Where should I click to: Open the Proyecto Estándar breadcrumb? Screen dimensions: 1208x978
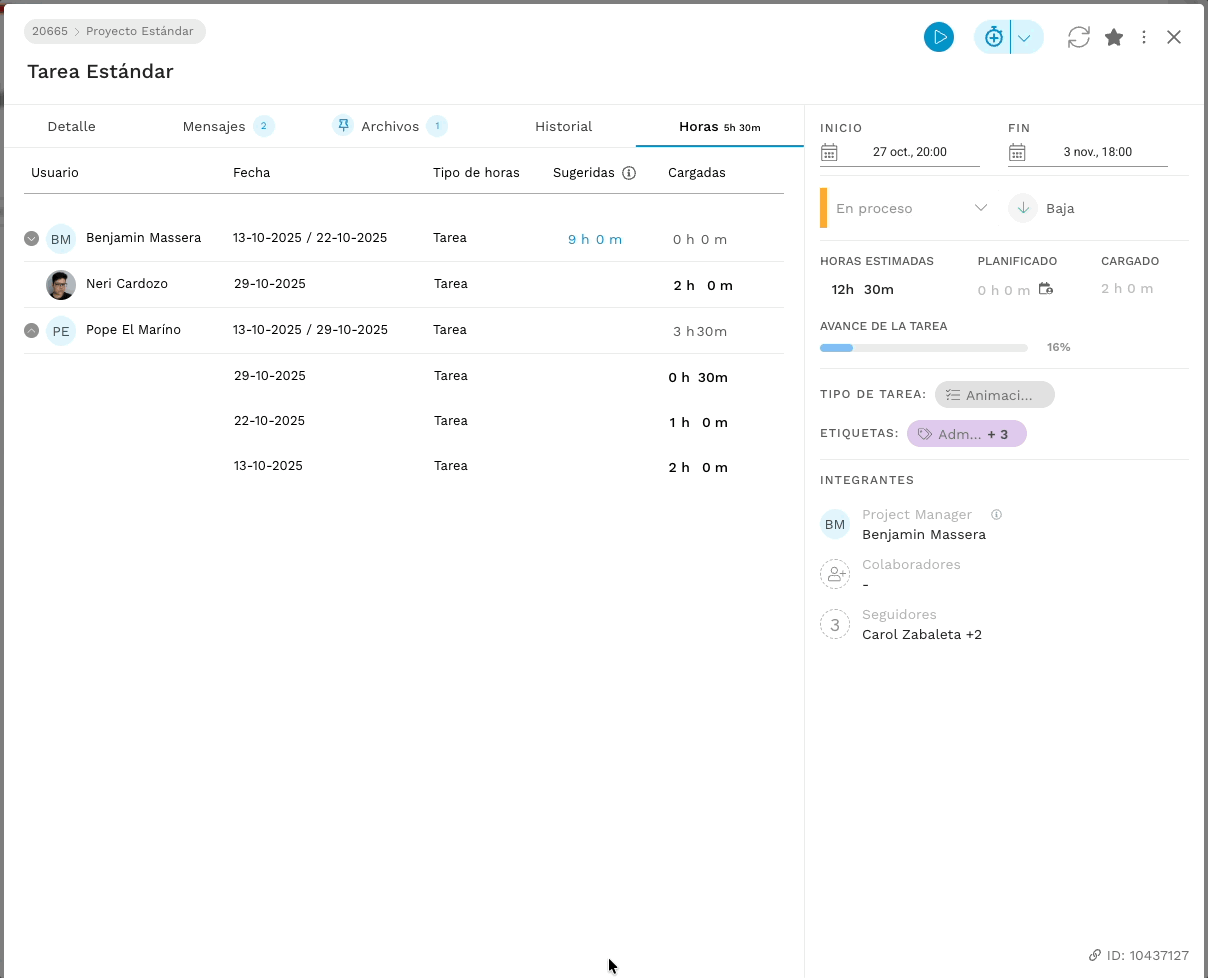click(140, 31)
